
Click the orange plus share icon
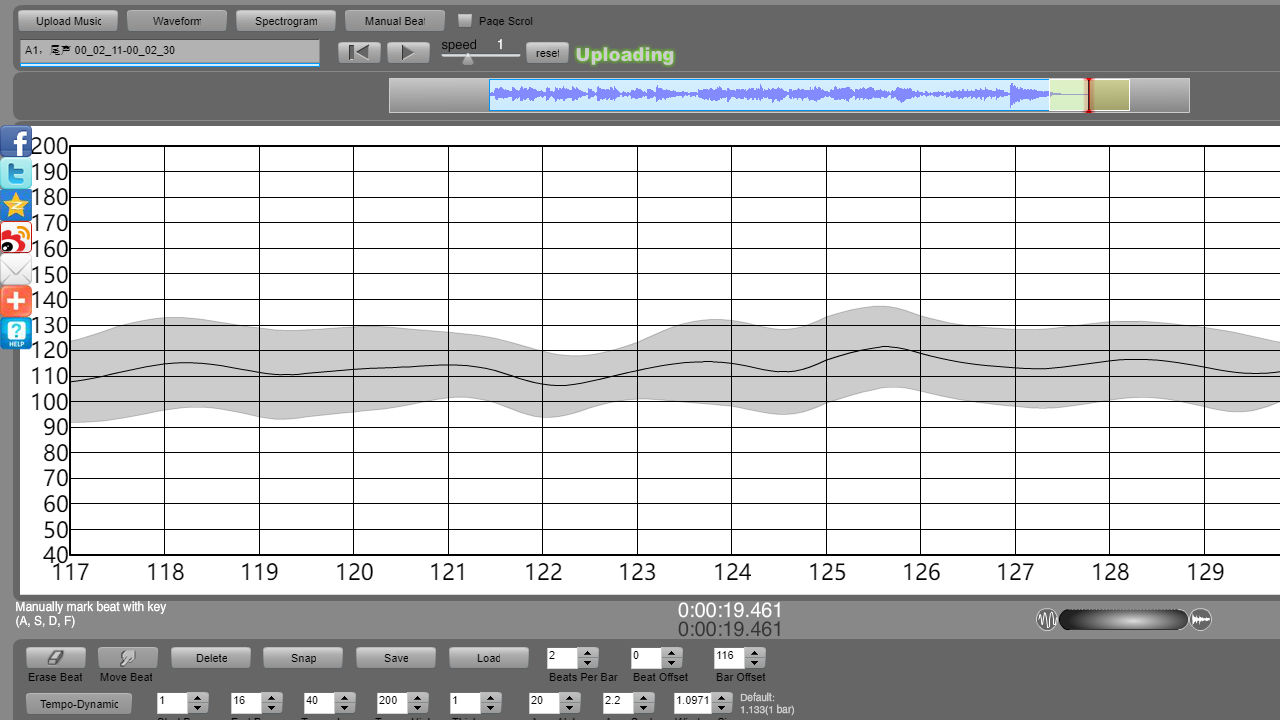click(x=16, y=301)
